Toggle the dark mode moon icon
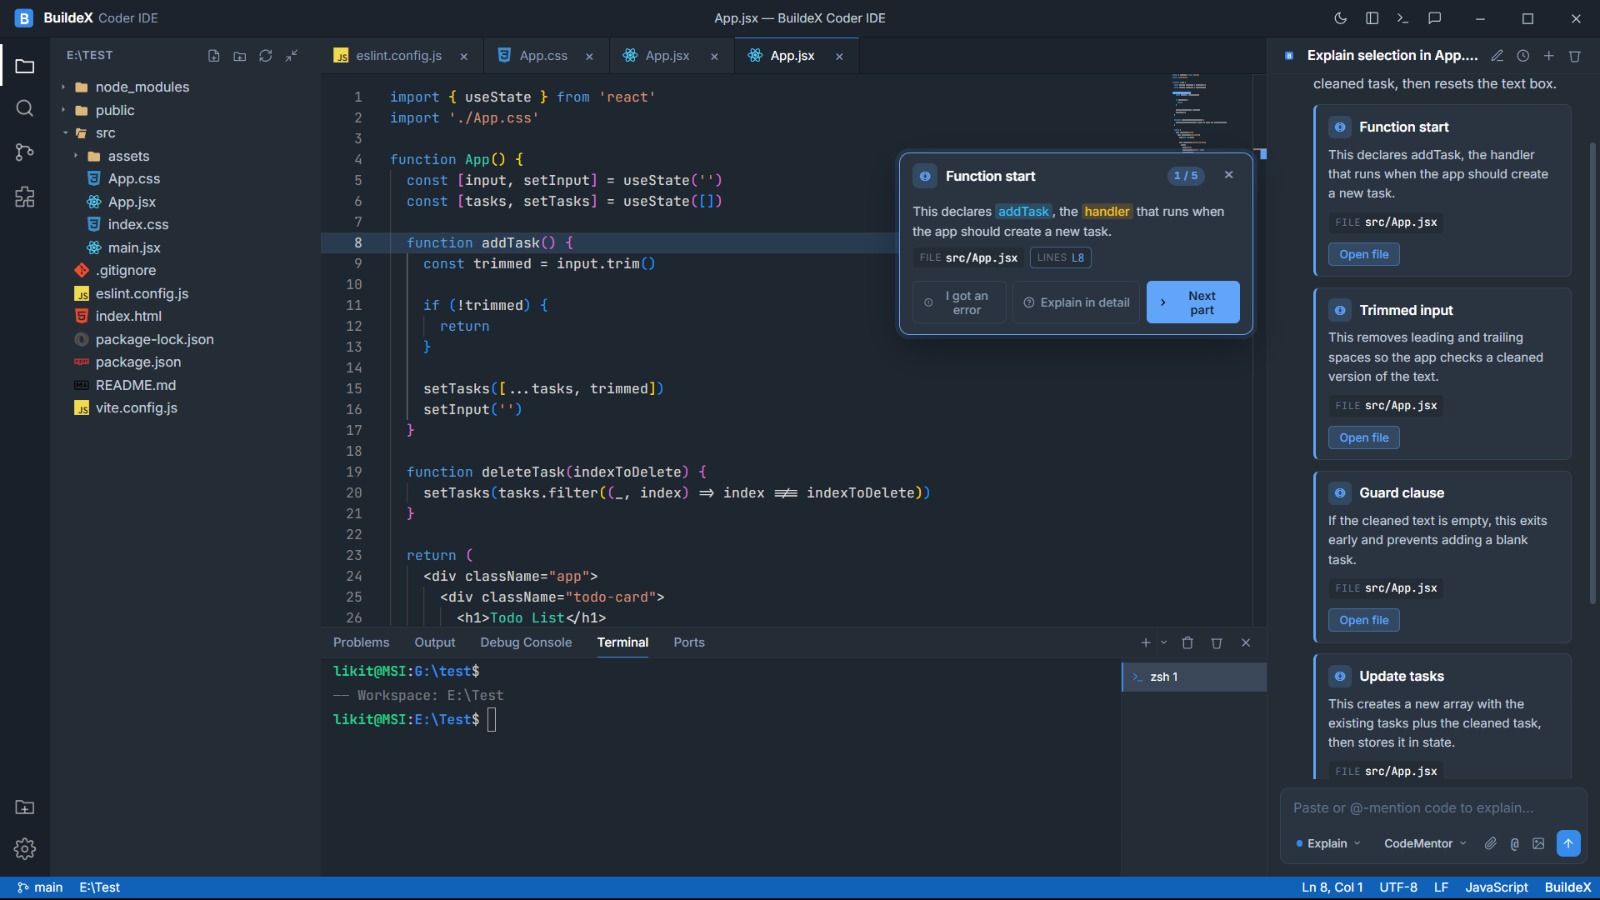1600x900 pixels. 1341,18
